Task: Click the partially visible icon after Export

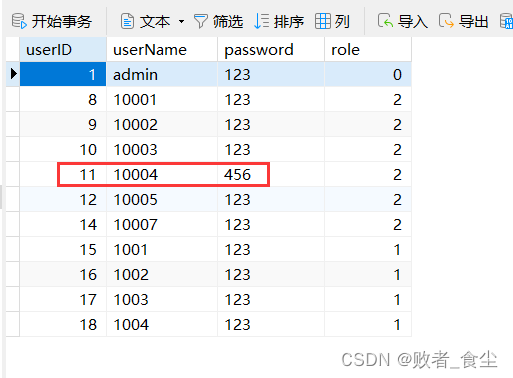Action: point(507,21)
